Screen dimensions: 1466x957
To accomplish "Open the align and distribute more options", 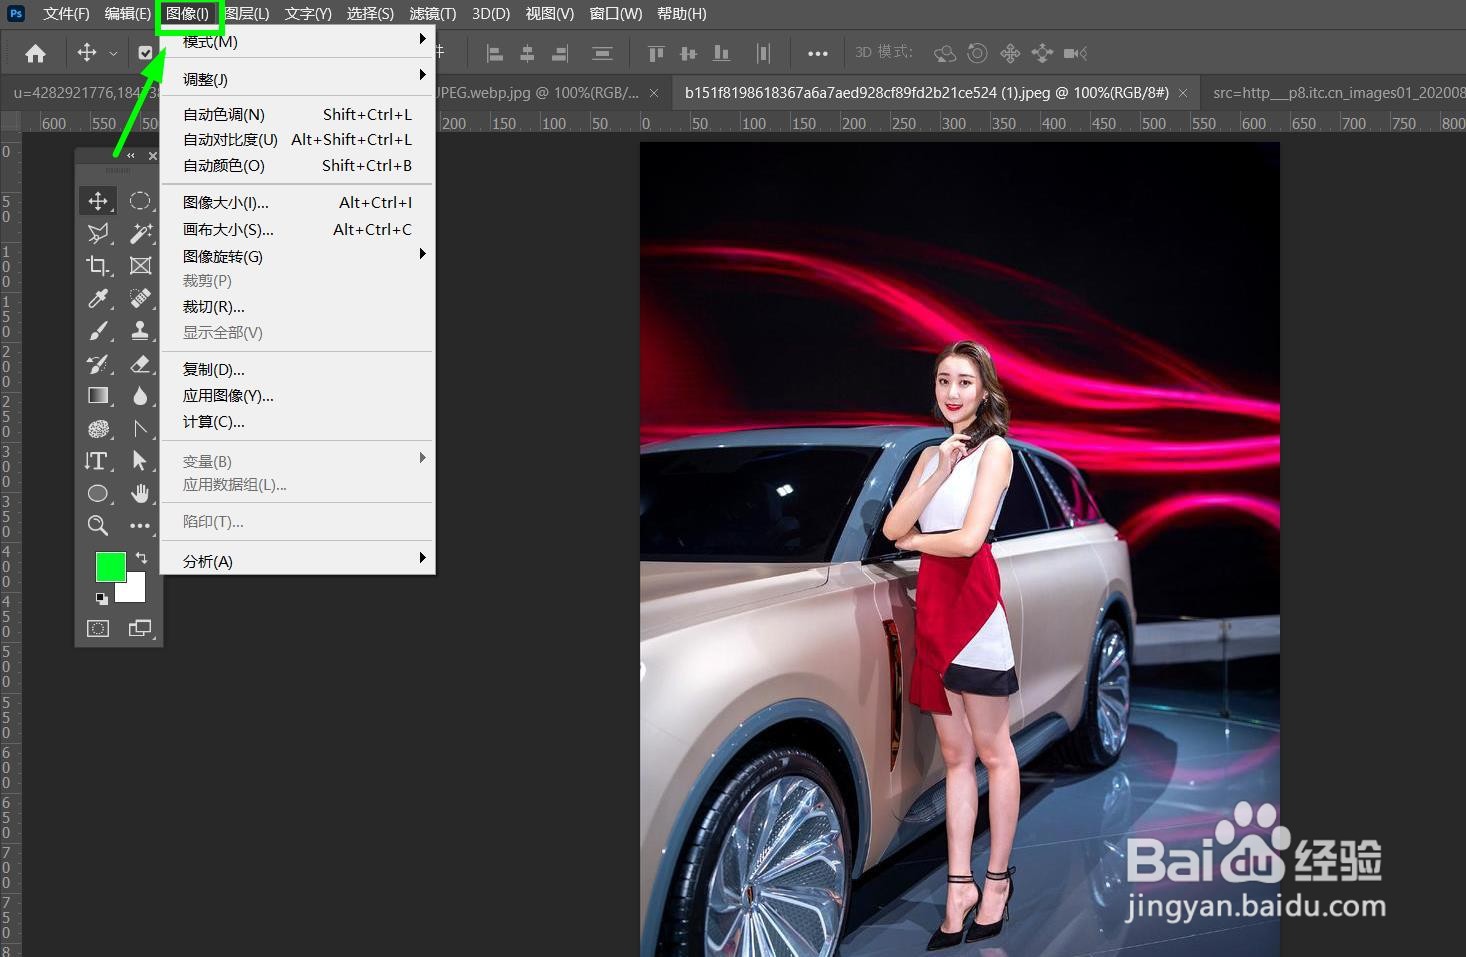I will point(817,53).
